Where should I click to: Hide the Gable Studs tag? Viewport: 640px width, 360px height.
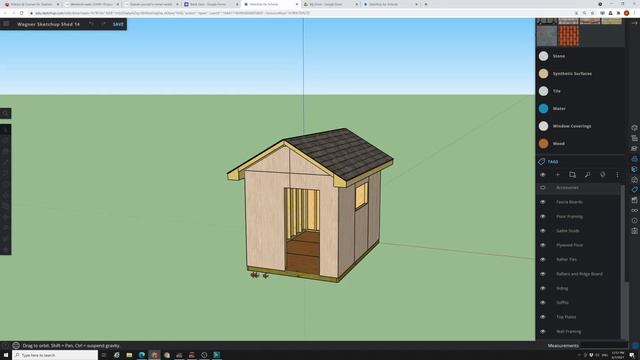tap(543, 231)
